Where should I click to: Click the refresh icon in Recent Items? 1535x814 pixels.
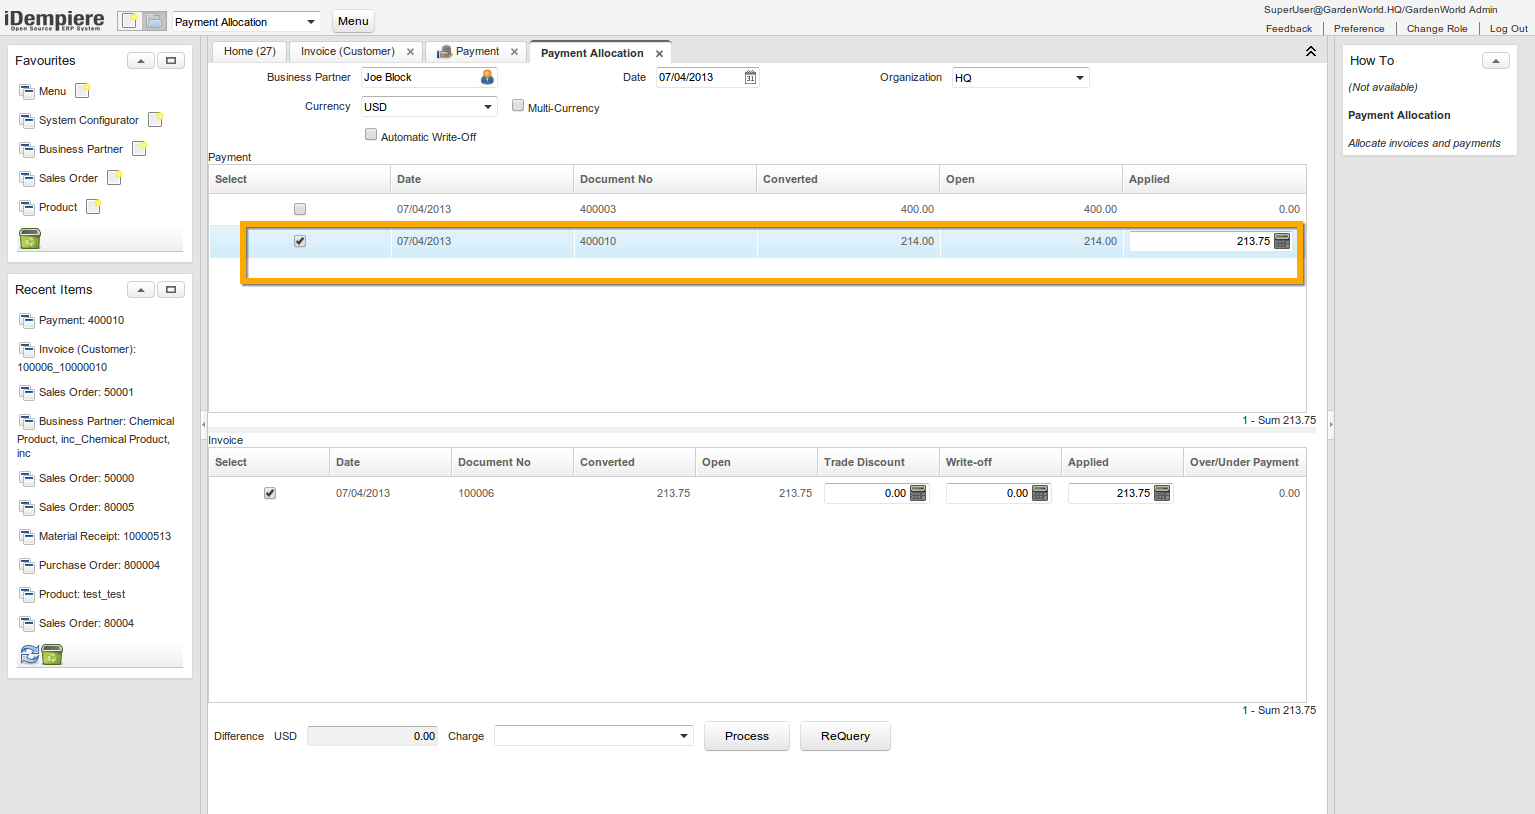[30, 654]
